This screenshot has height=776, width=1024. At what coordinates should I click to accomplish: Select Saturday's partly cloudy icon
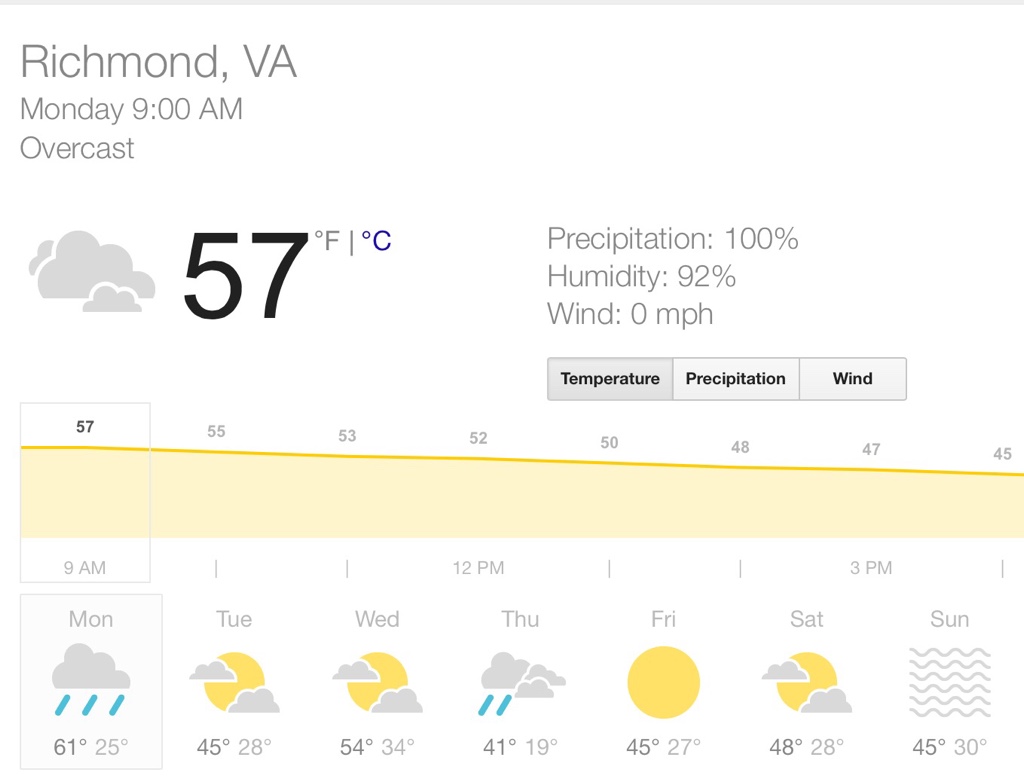pos(806,682)
